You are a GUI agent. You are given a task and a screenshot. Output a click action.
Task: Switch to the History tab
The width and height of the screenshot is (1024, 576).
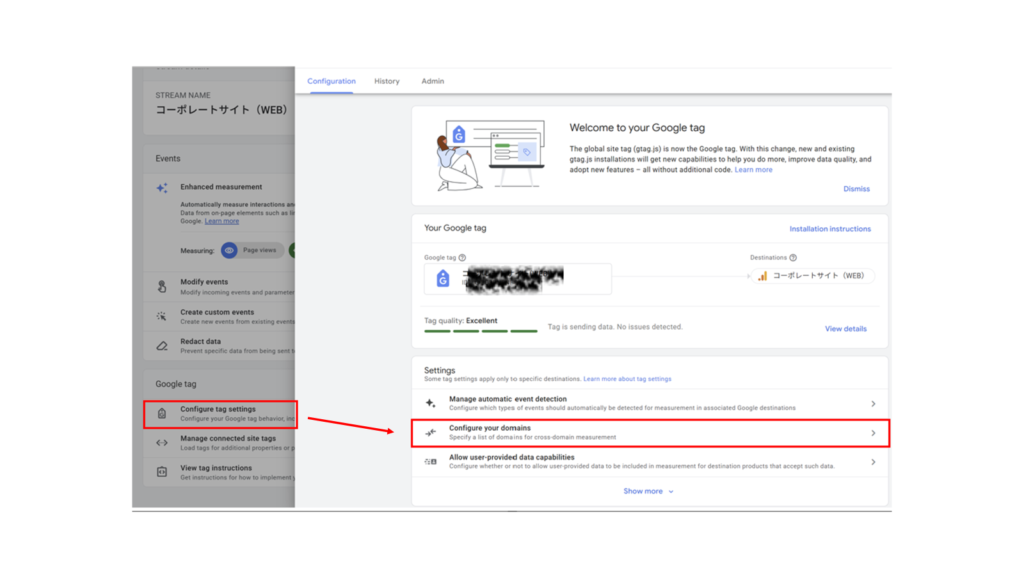click(x=387, y=81)
